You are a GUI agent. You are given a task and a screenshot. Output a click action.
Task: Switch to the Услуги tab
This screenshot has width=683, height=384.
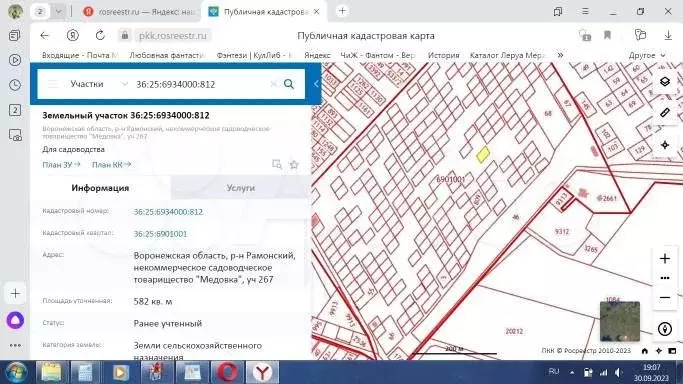pos(240,188)
